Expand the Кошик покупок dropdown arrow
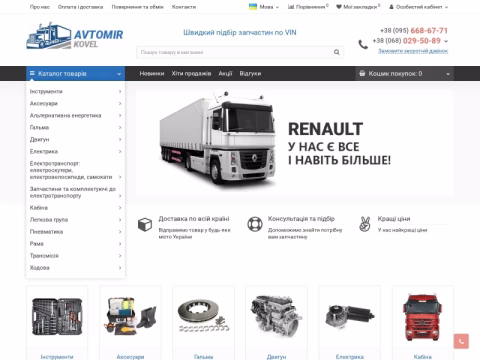This screenshot has width=480, height=360. coord(448,74)
